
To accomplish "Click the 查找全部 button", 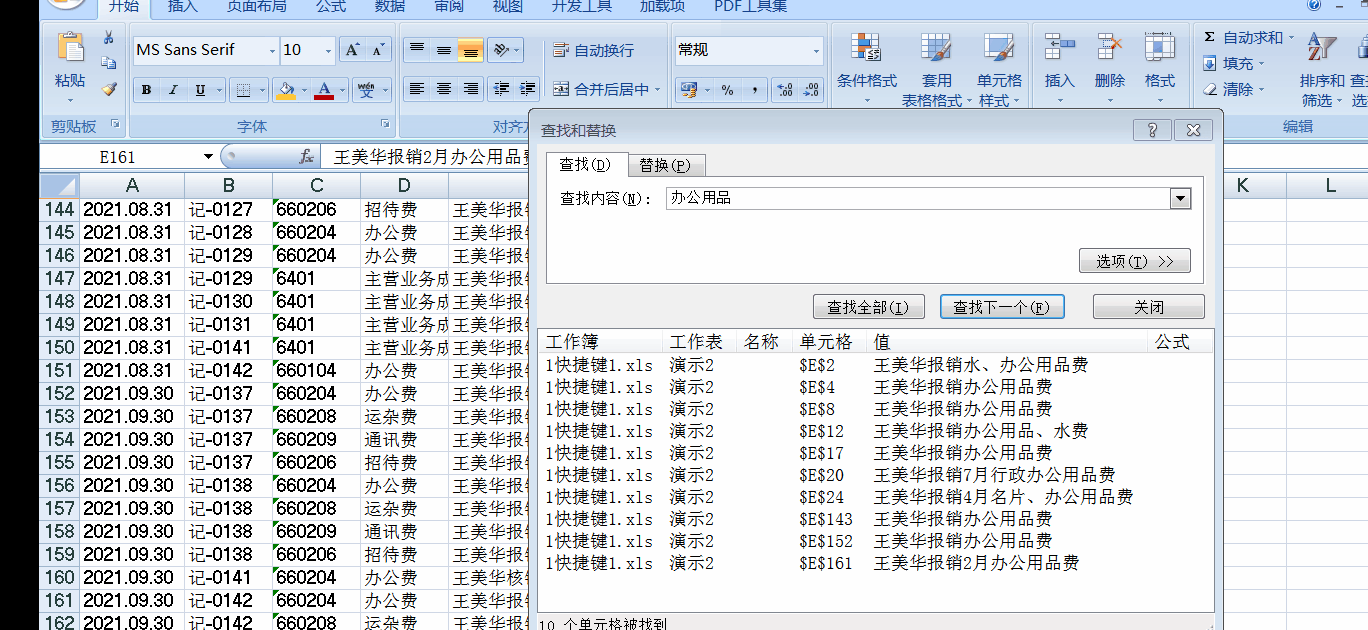I will click(869, 306).
